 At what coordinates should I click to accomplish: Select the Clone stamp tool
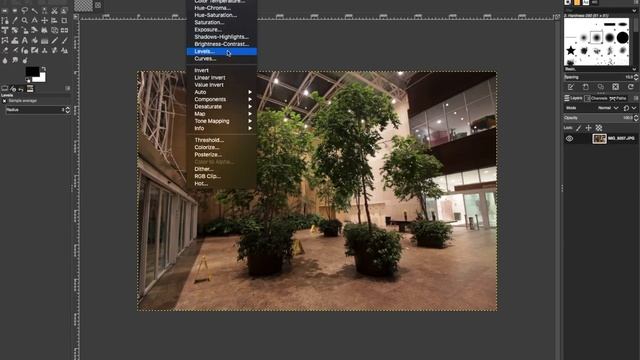coord(44,51)
